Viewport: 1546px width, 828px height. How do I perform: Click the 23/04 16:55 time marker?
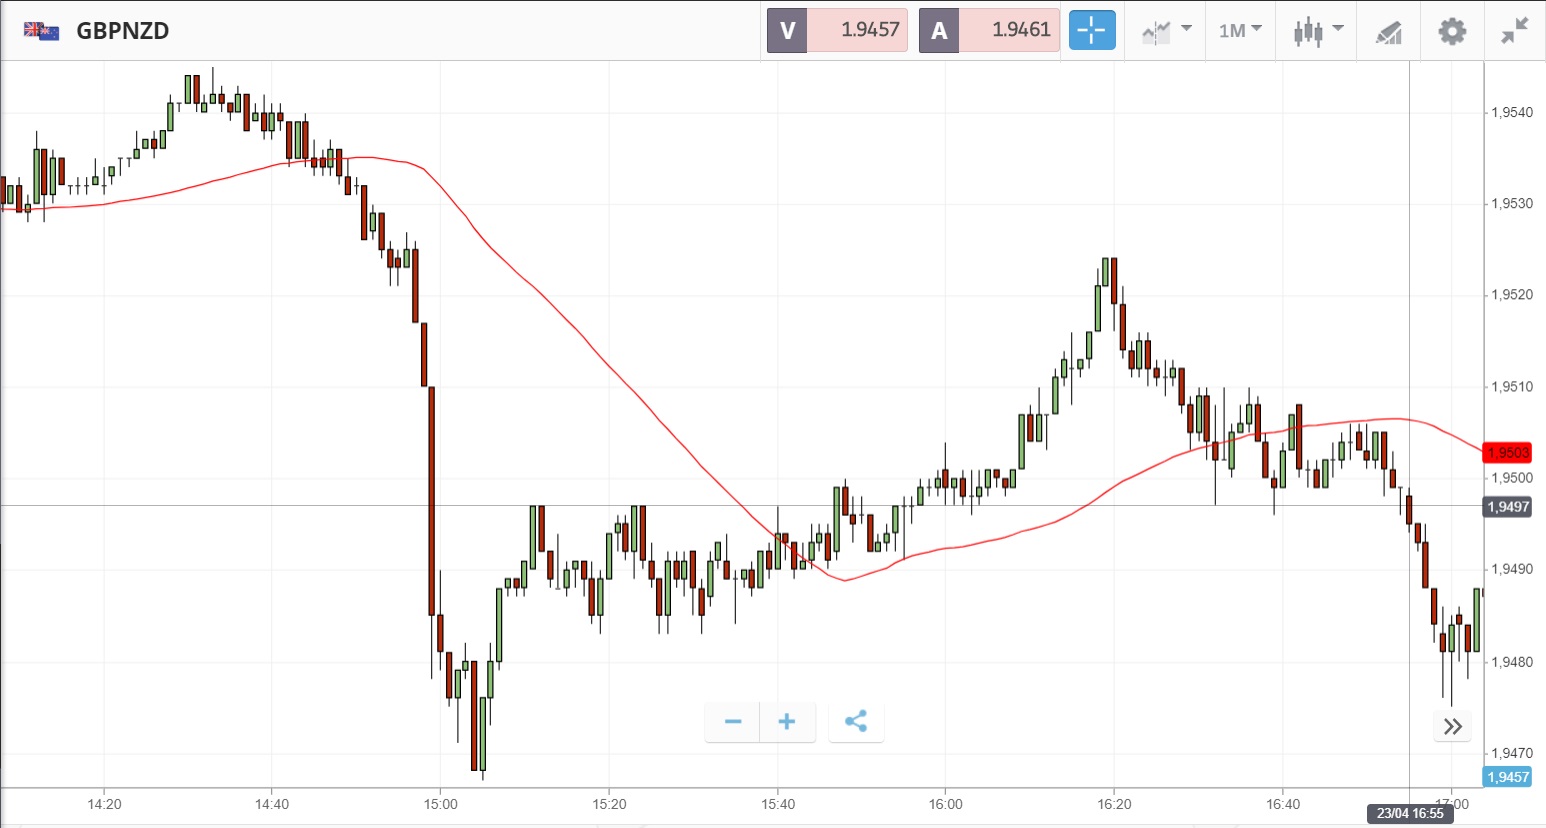(x=1409, y=813)
